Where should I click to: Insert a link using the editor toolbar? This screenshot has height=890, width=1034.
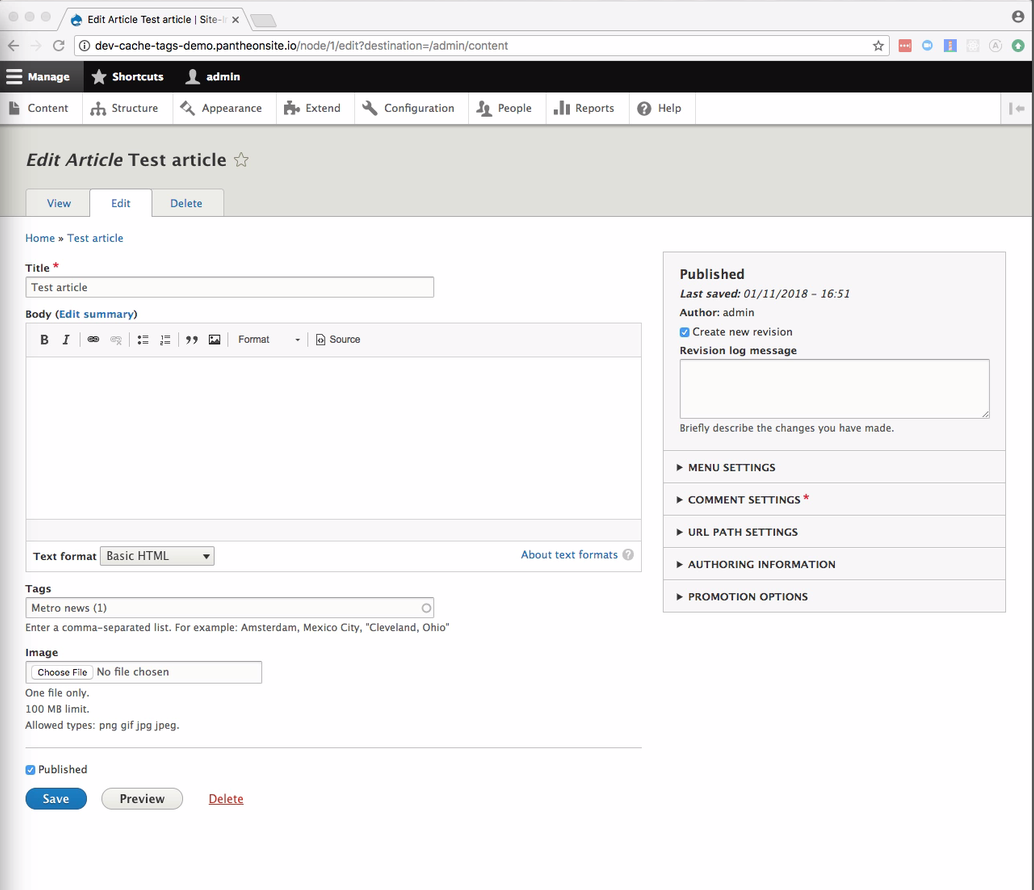point(92,339)
